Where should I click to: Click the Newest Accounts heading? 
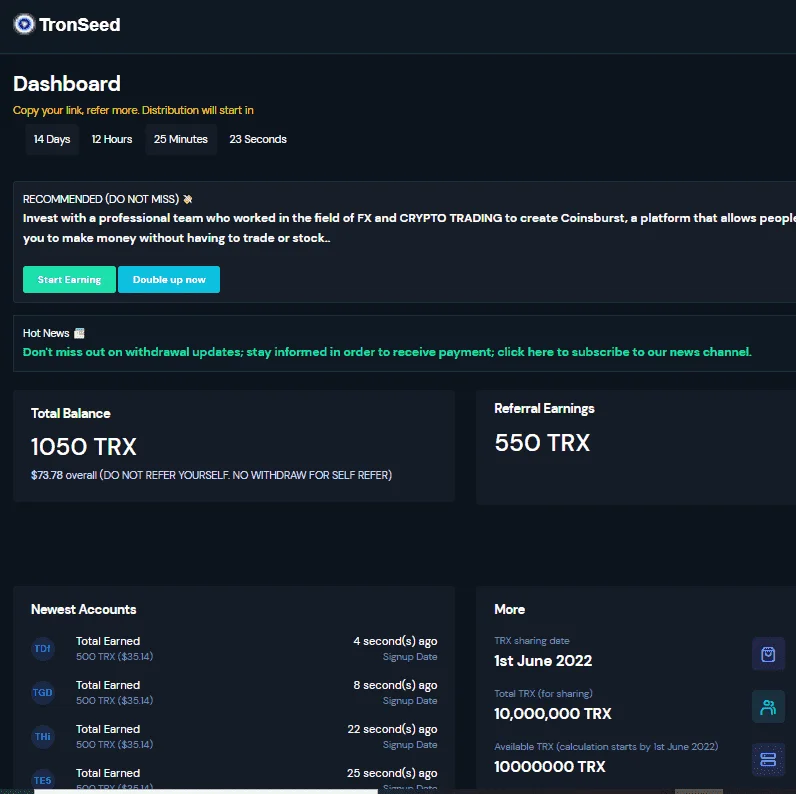coord(84,609)
